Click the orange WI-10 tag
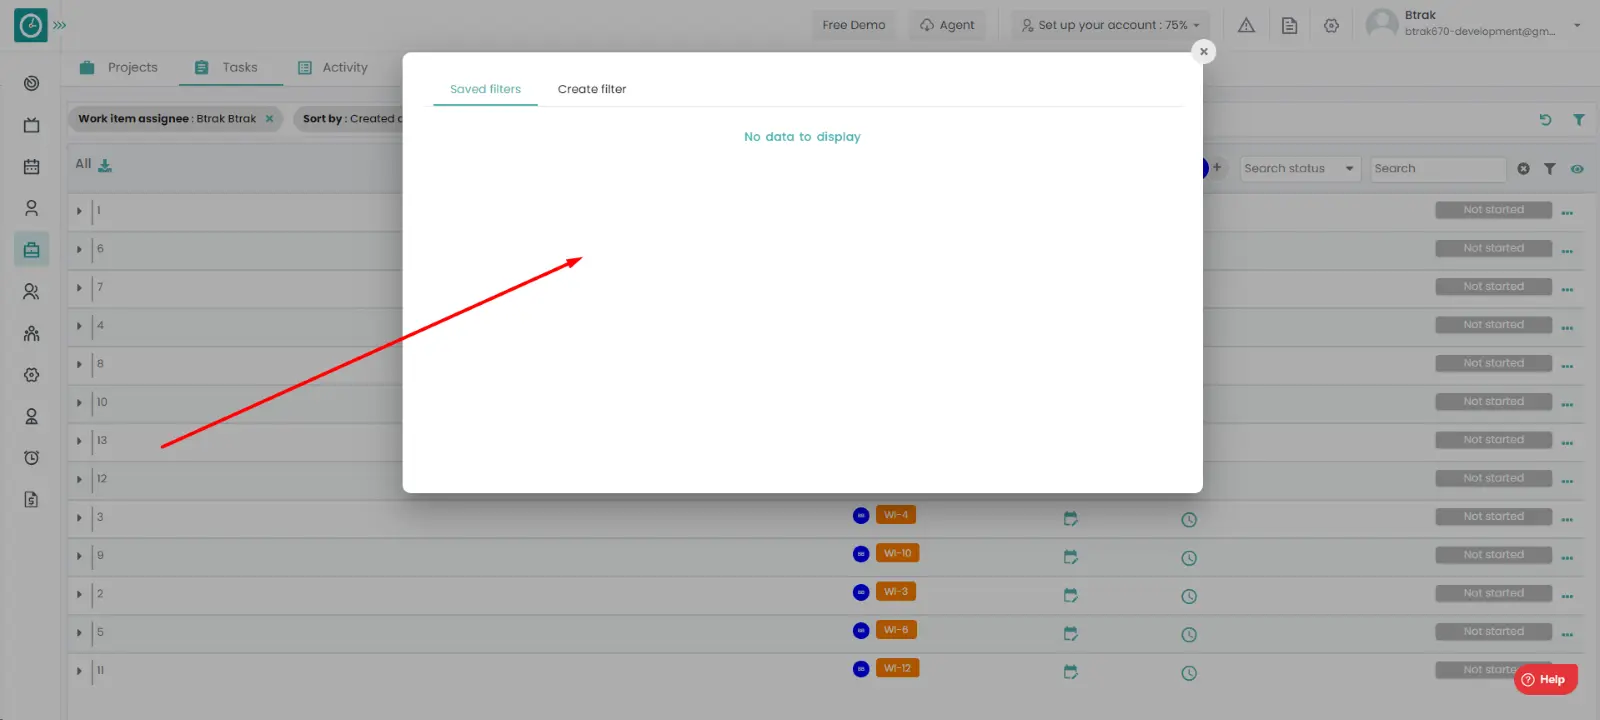 (x=897, y=554)
